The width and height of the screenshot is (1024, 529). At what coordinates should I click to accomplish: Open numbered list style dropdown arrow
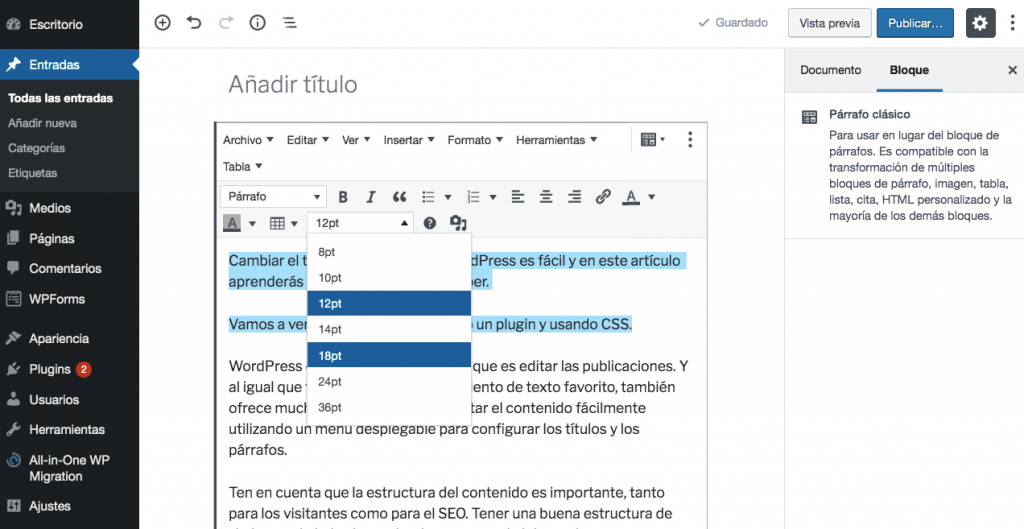[493, 197]
